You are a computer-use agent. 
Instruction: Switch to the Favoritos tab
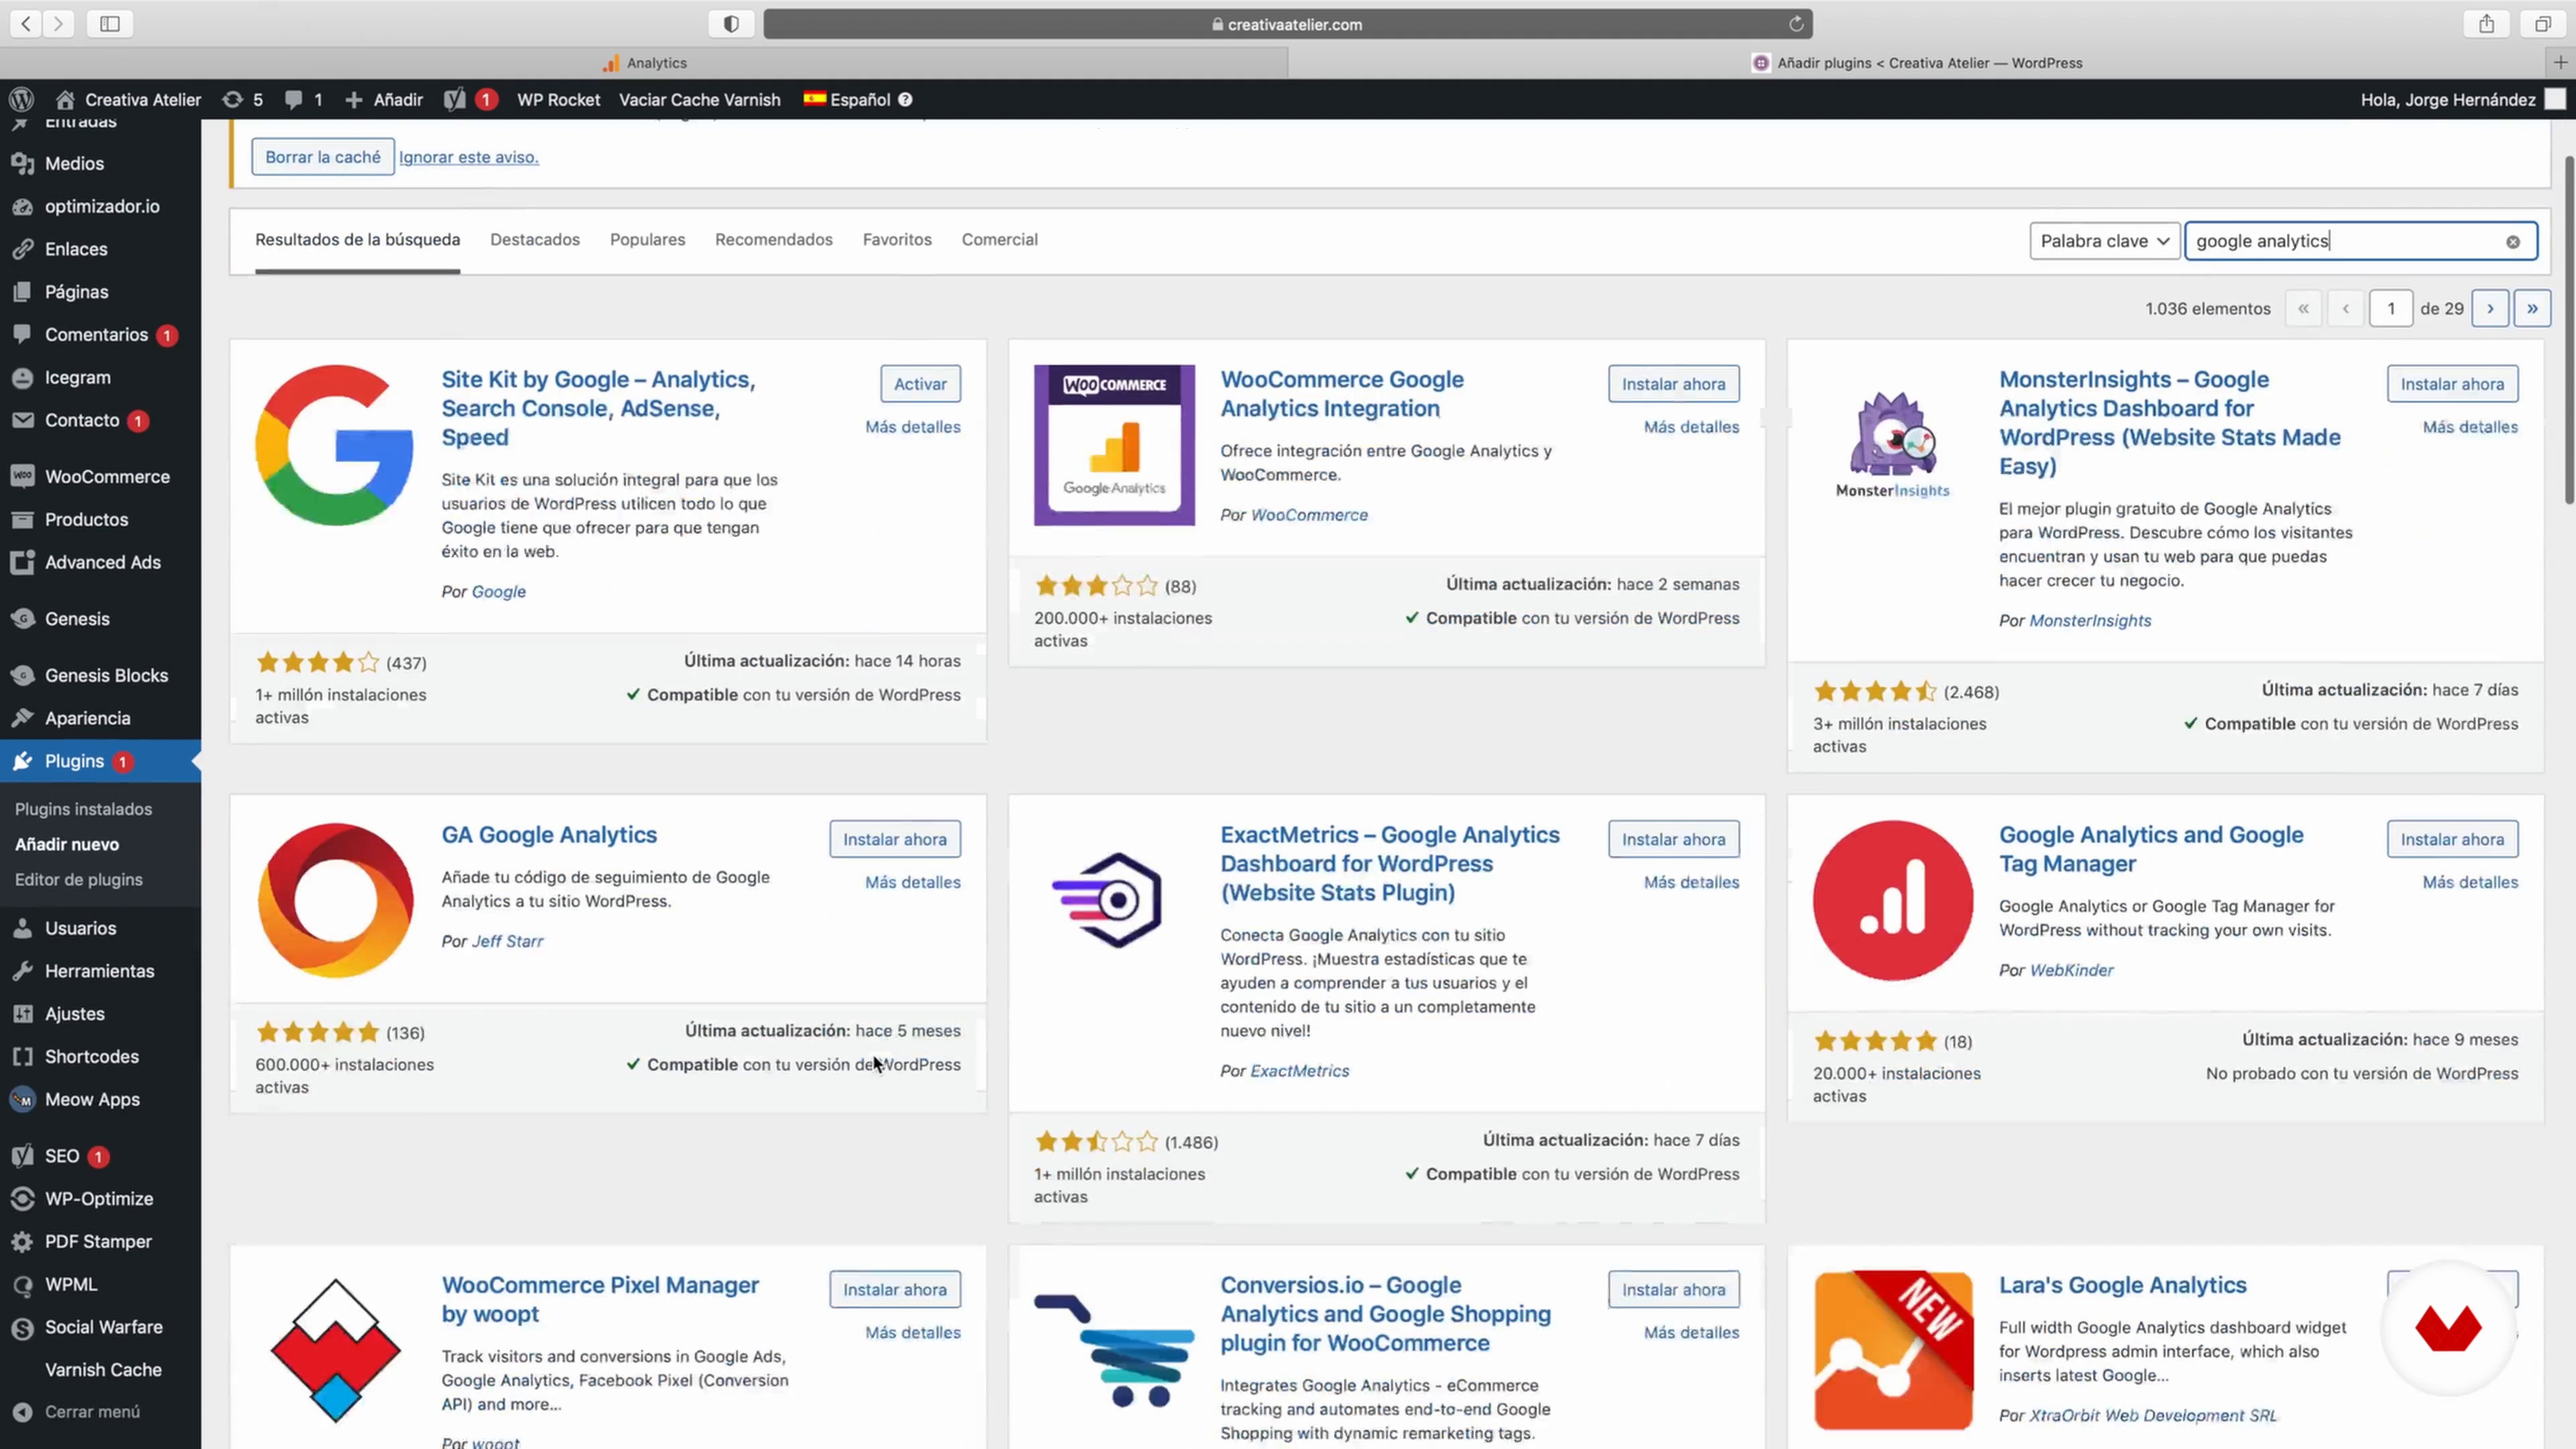click(x=897, y=240)
